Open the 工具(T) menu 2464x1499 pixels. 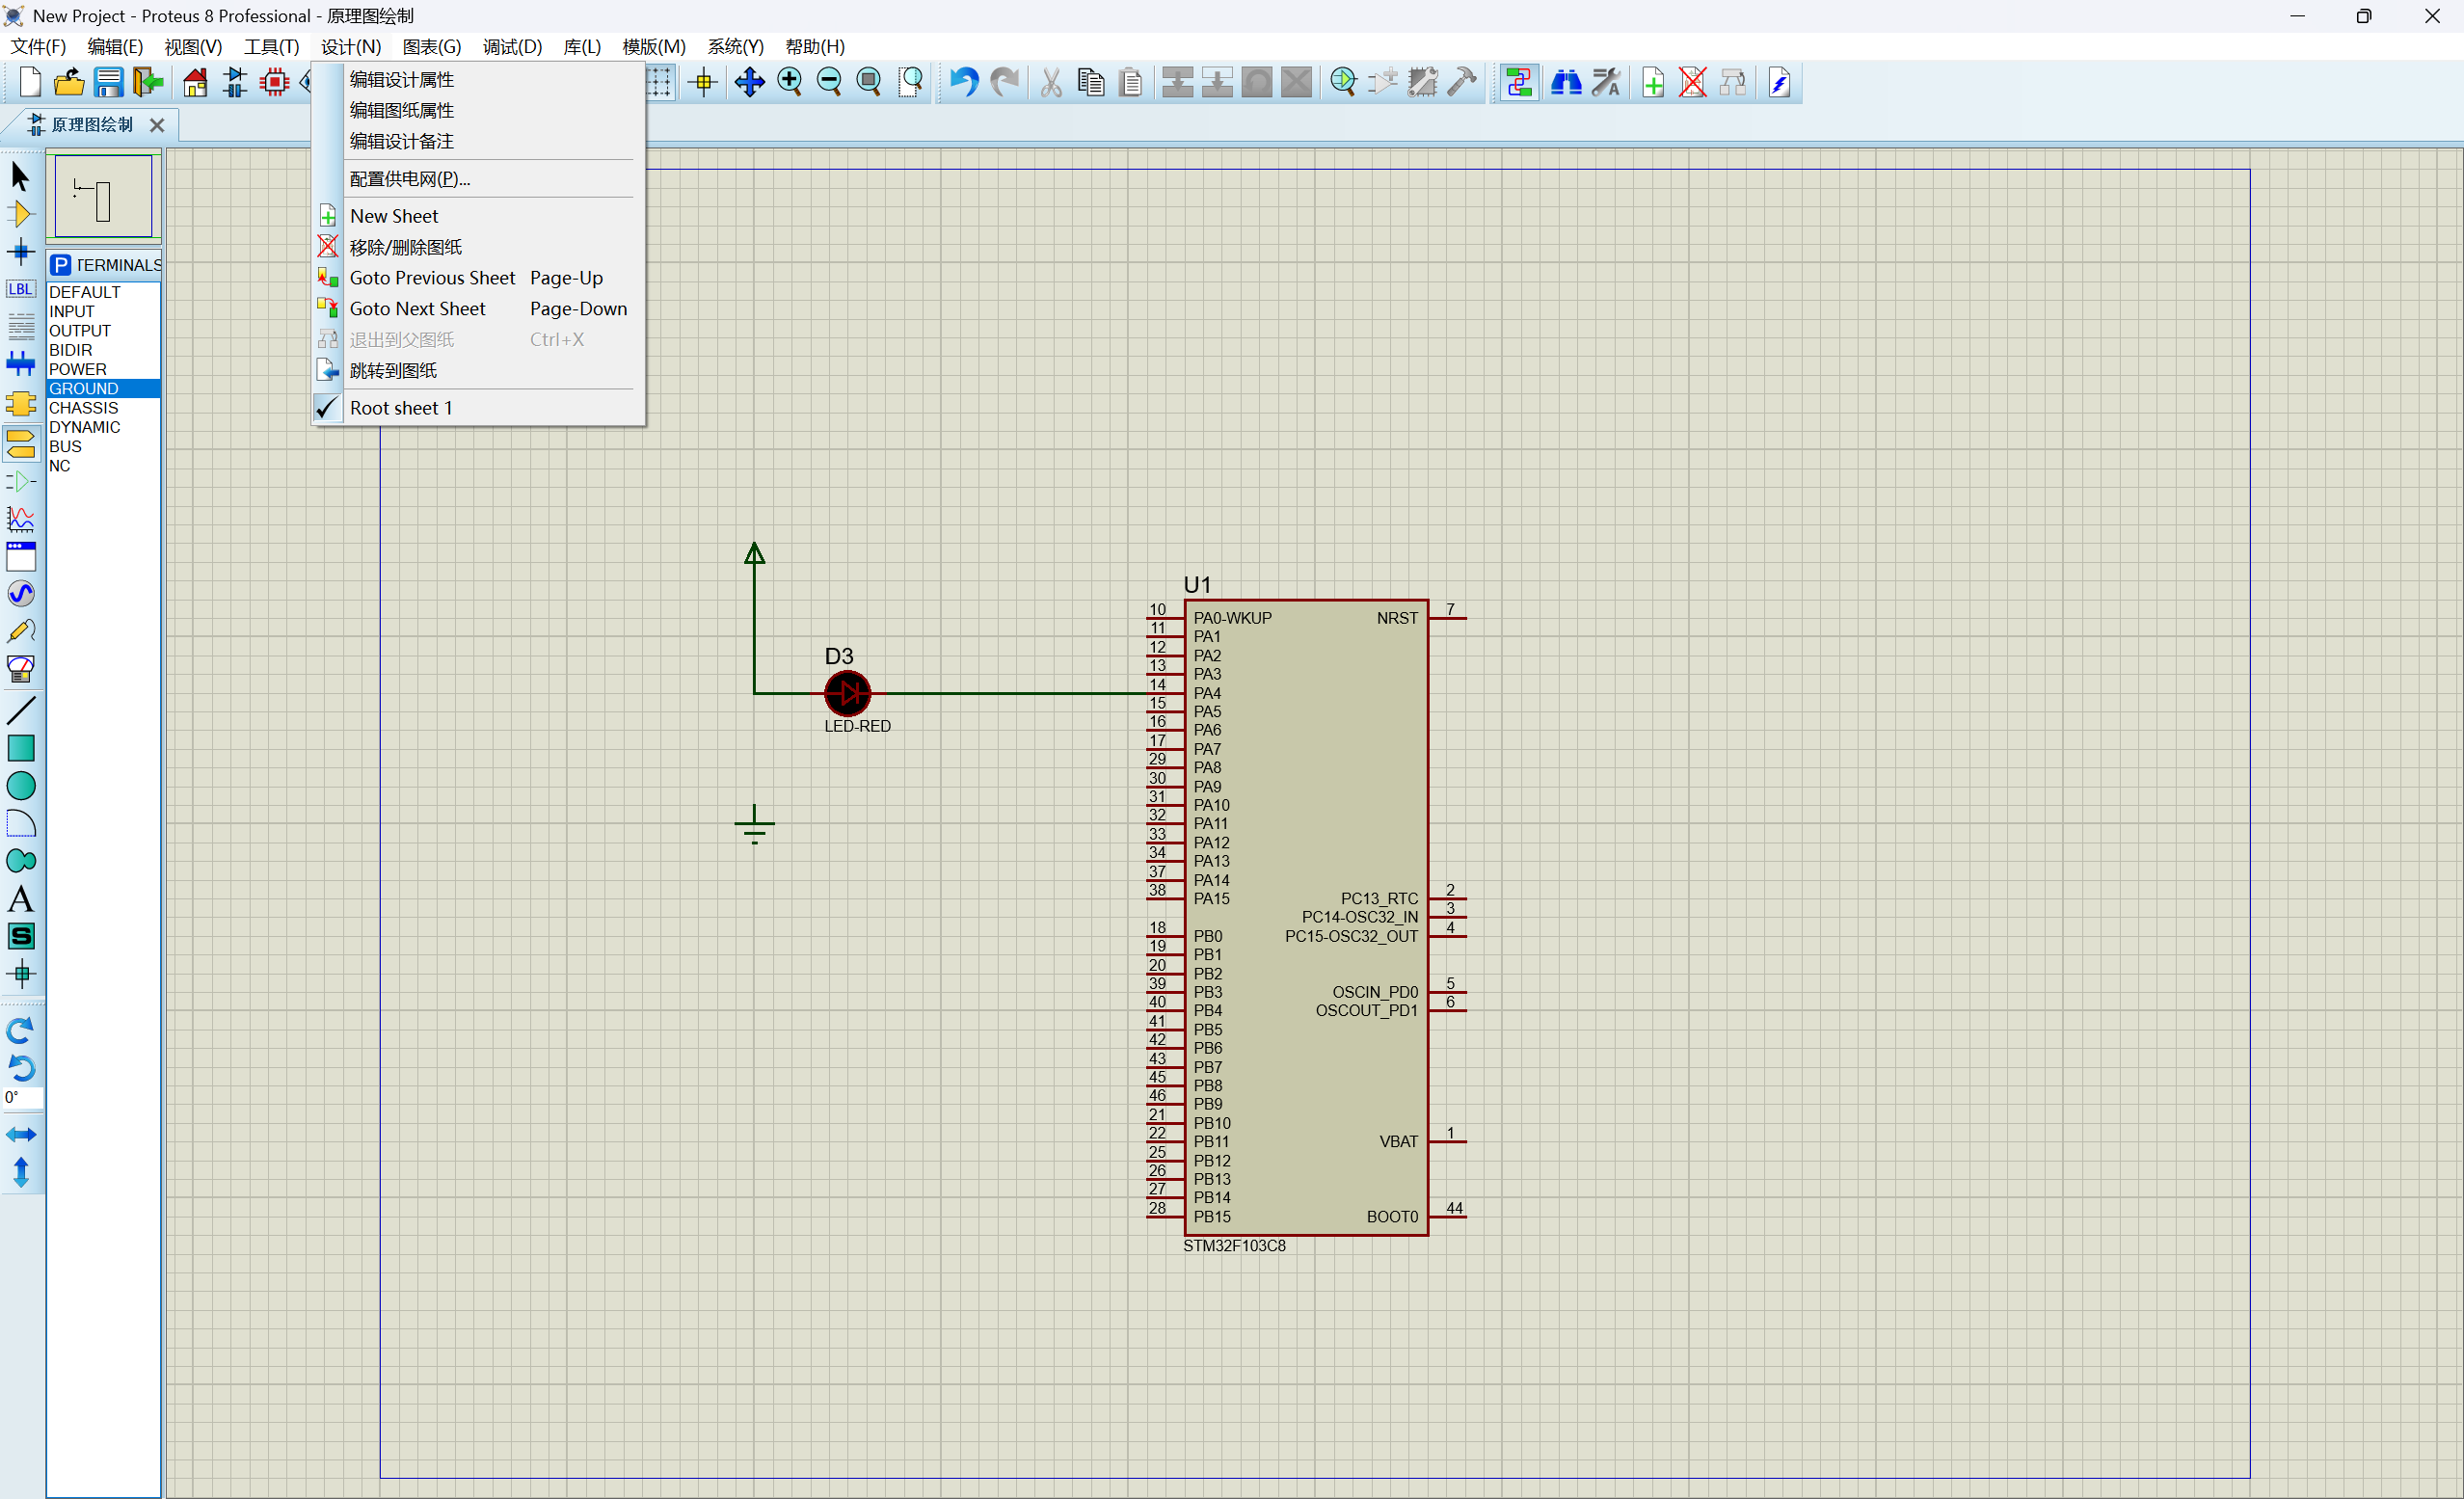272,47
